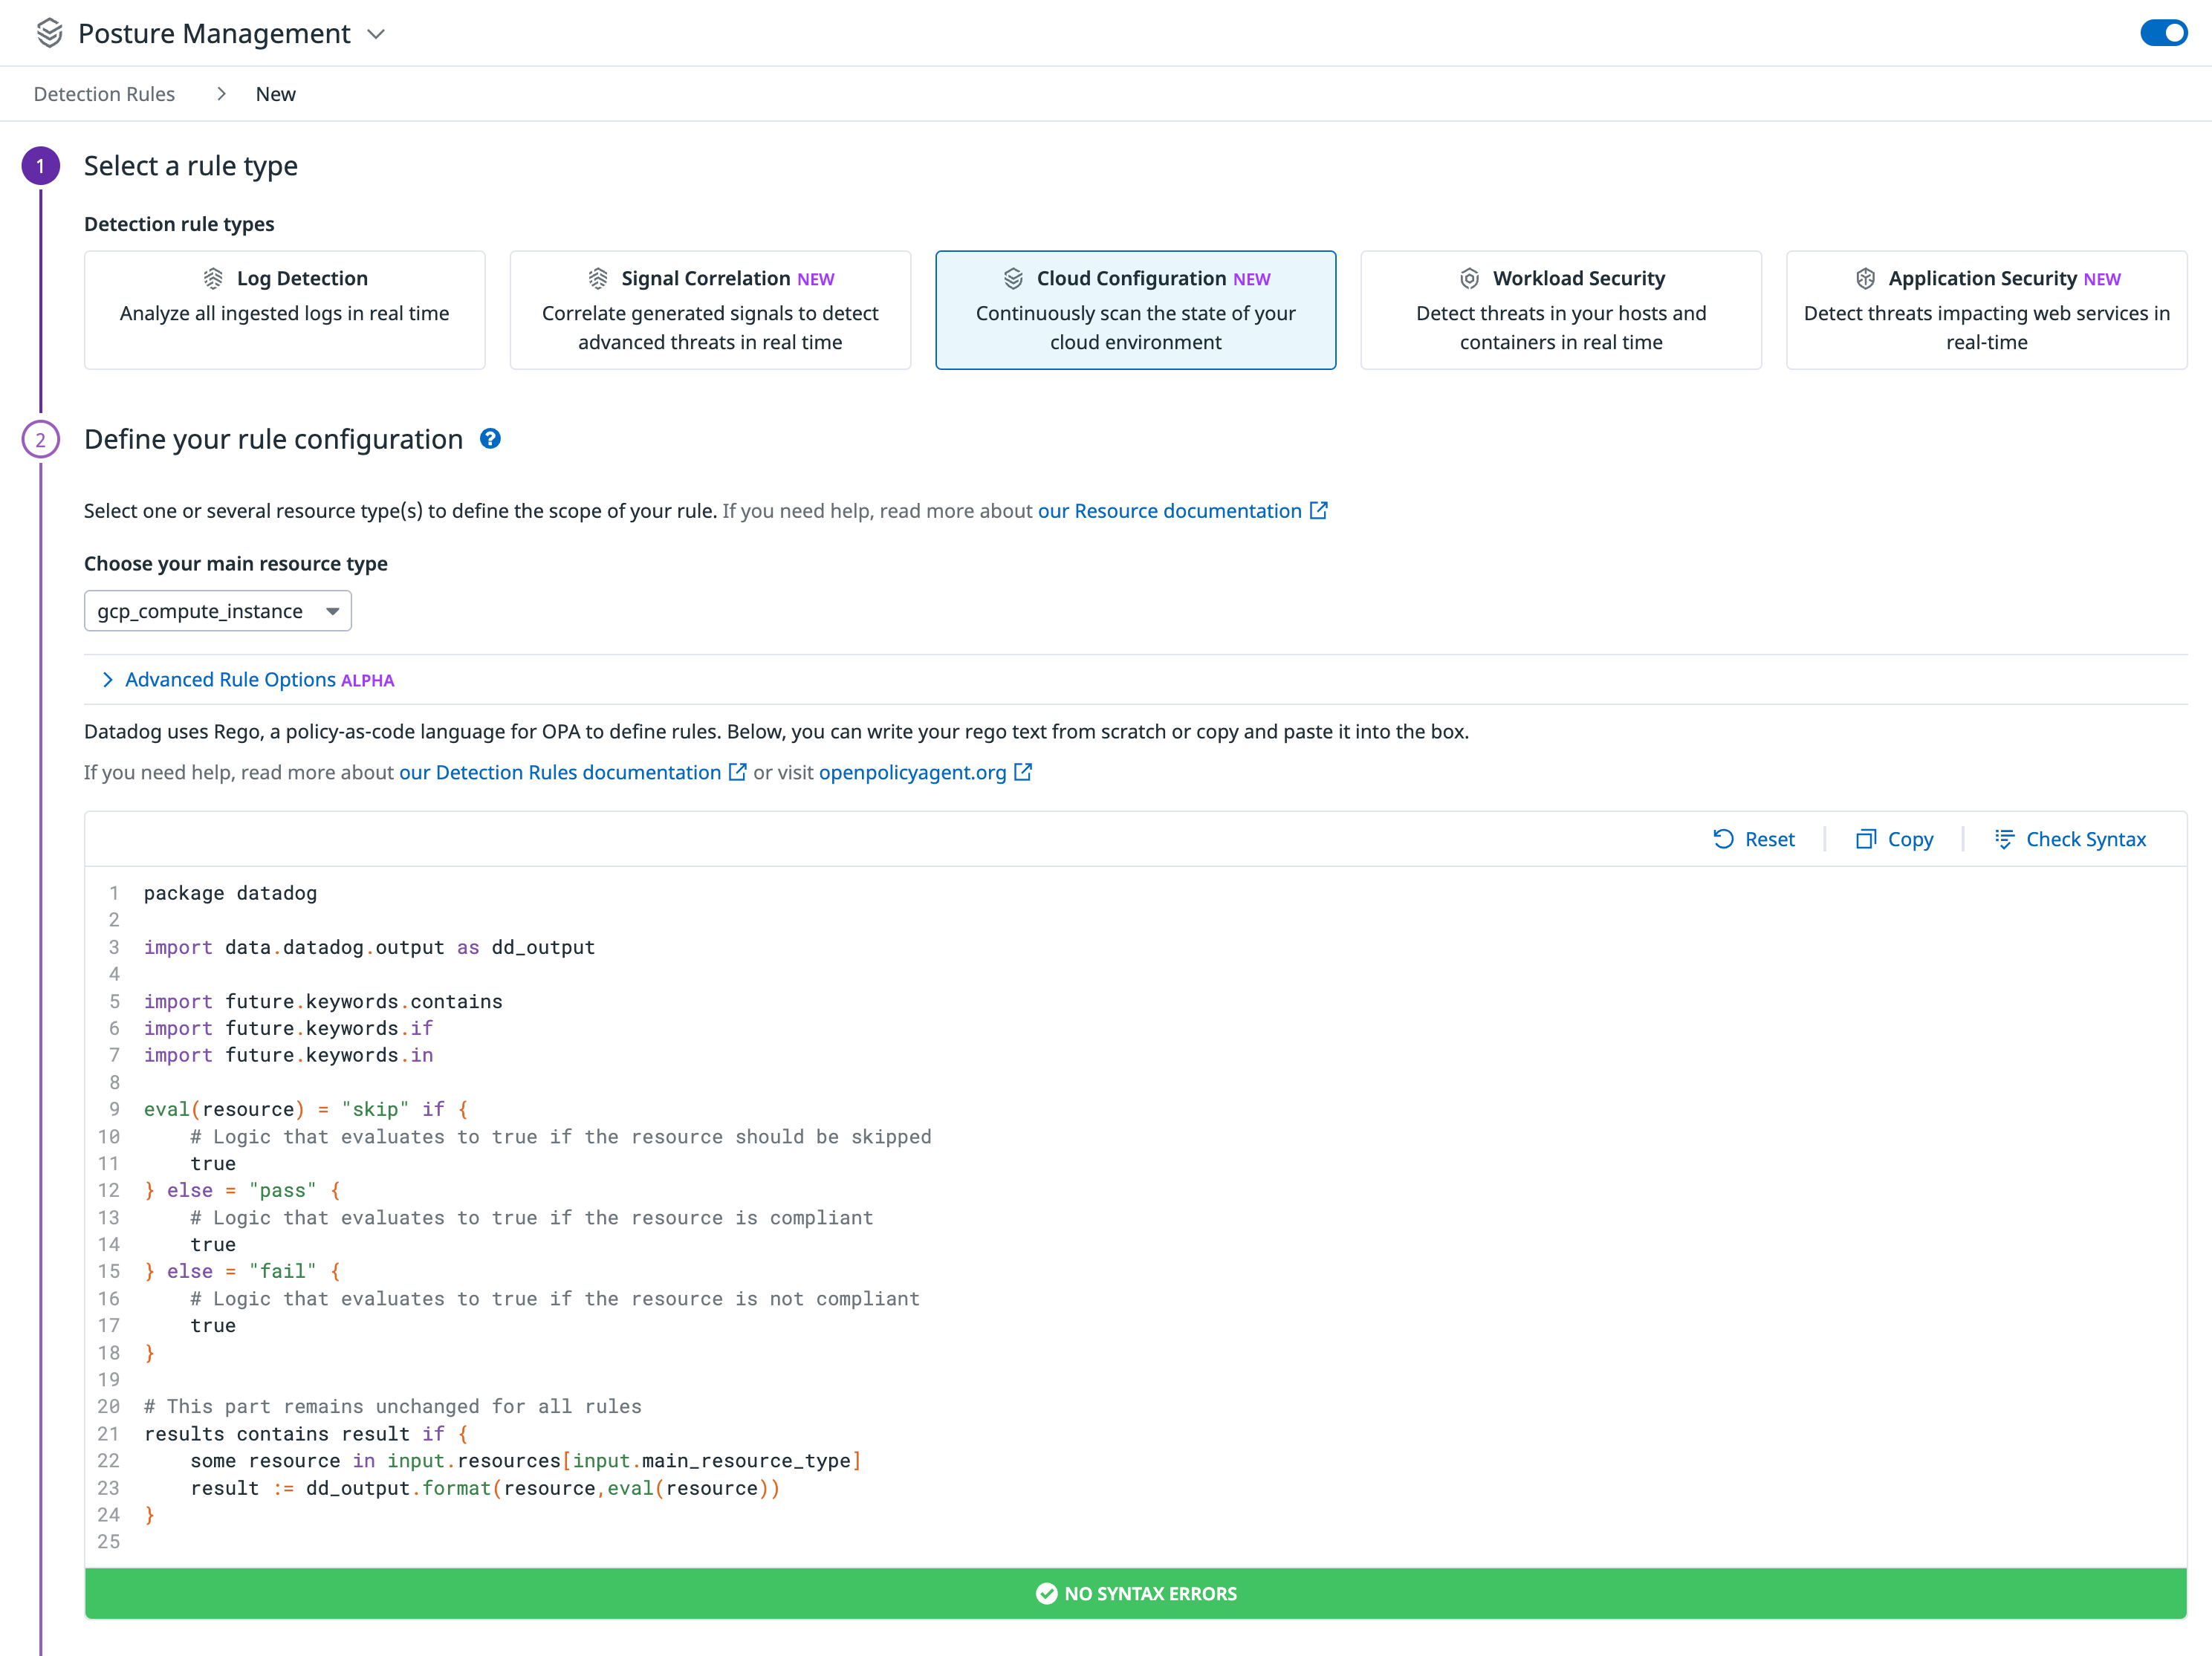This screenshot has width=2212, height=1656.
Task: Place cursor on 'package datadog' line
Action: (230, 893)
